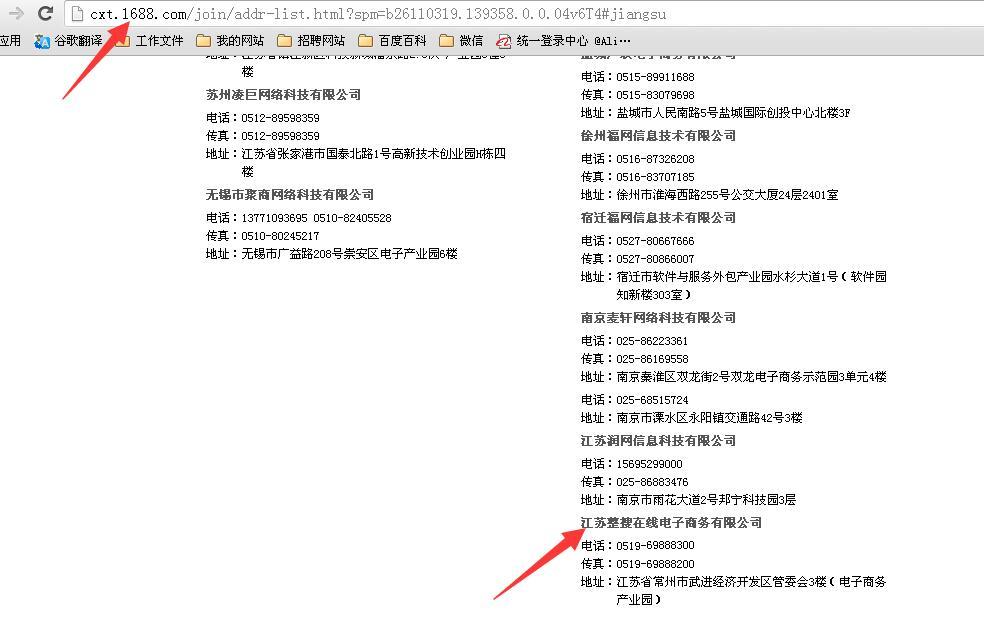Image resolution: width=984 pixels, height=633 pixels.
Task: Open the 应用 apps bookmark
Action: [x=10, y=41]
